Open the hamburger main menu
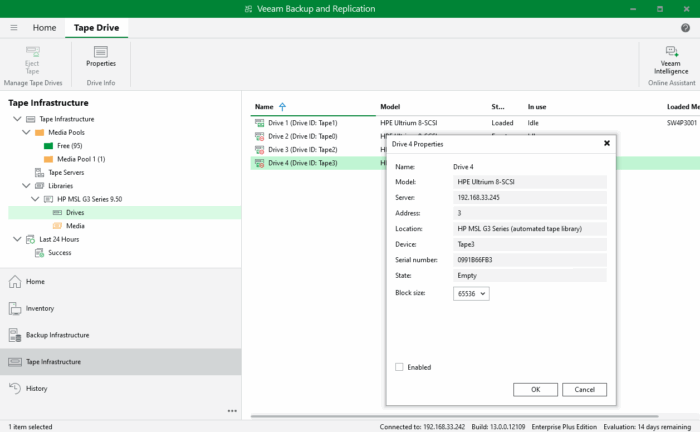The image size is (700, 432). (14, 28)
